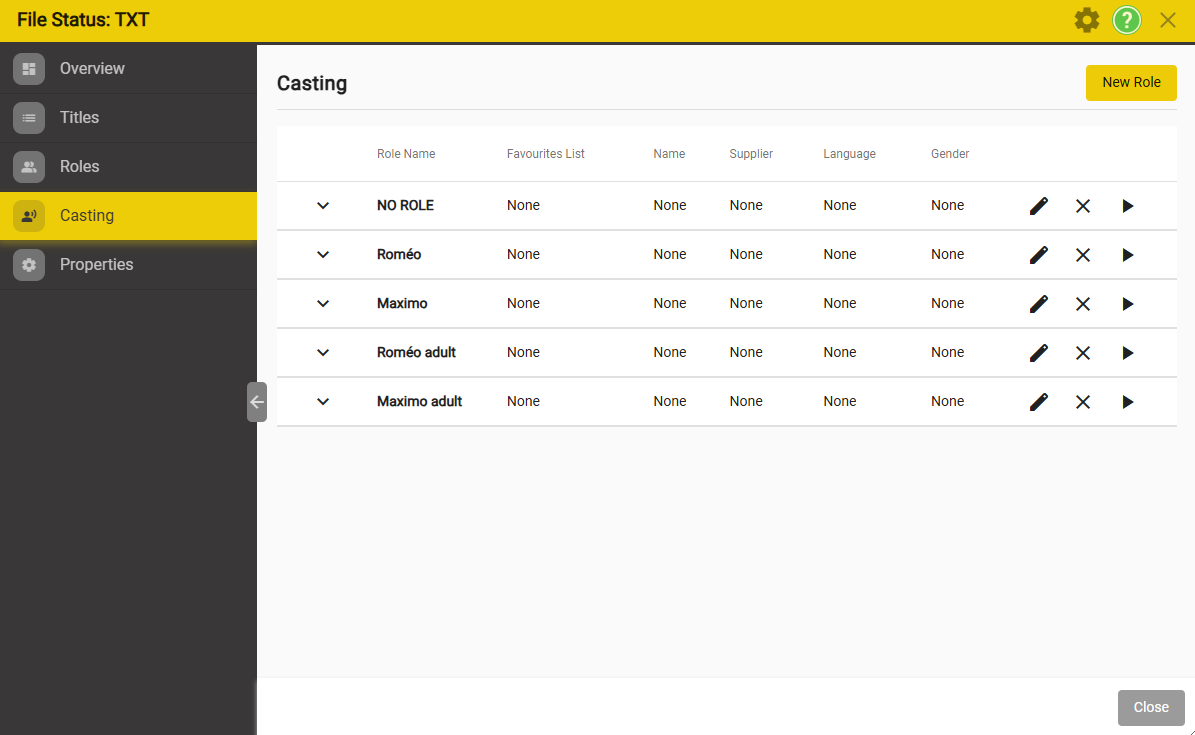Remove the Maximo role with X icon
The image size is (1195, 735).
point(1082,304)
